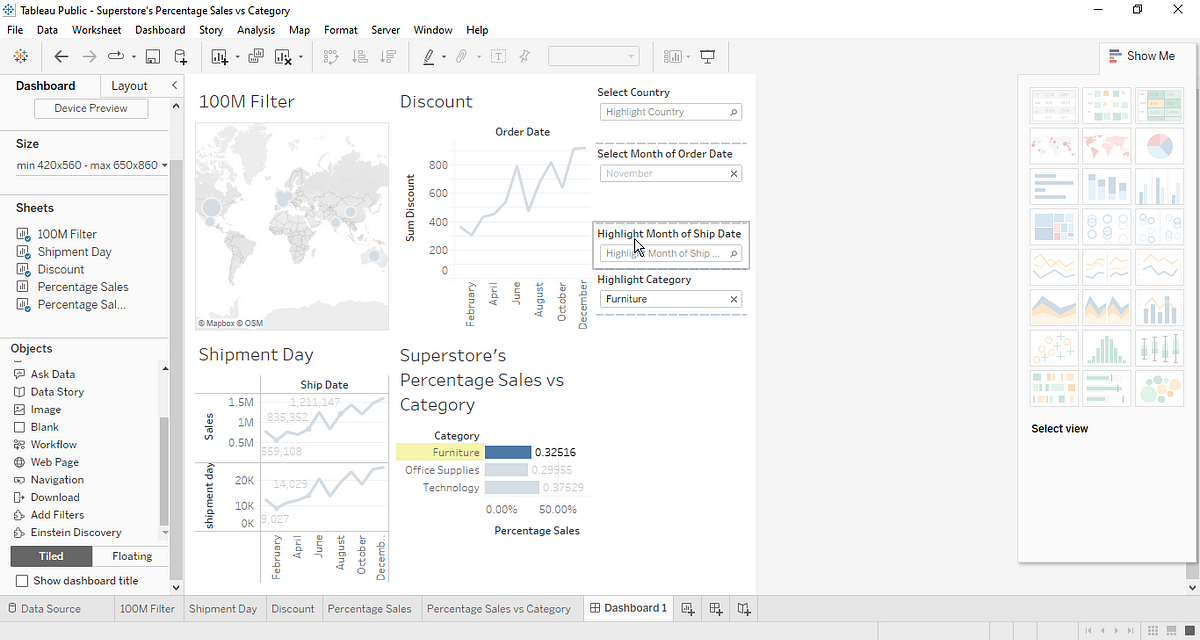The image size is (1200, 640).
Task: Click the New Story icon in bottom tab bar
Action: (745, 608)
